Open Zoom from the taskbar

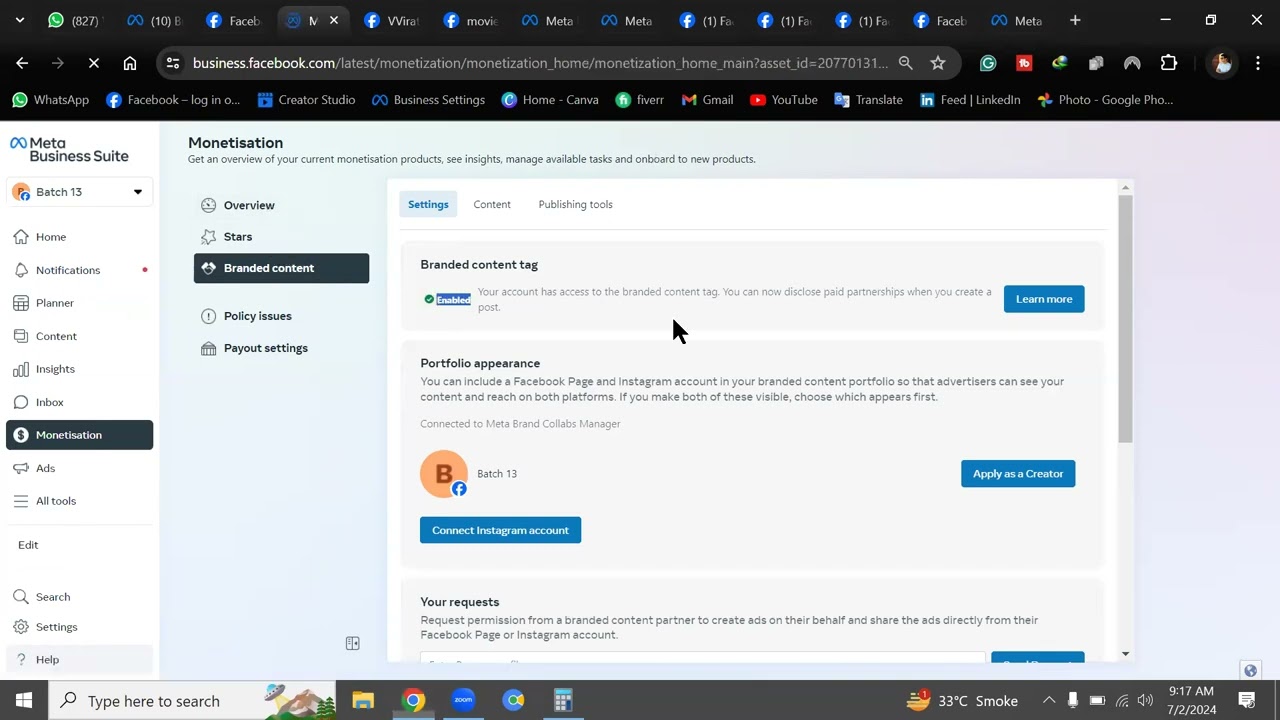pyautogui.click(x=463, y=700)
